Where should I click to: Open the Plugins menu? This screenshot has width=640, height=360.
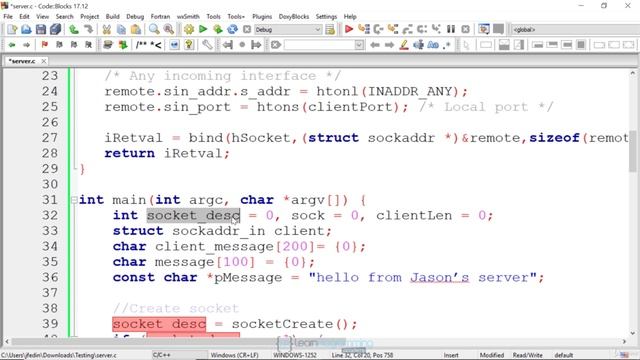[262, 16]
